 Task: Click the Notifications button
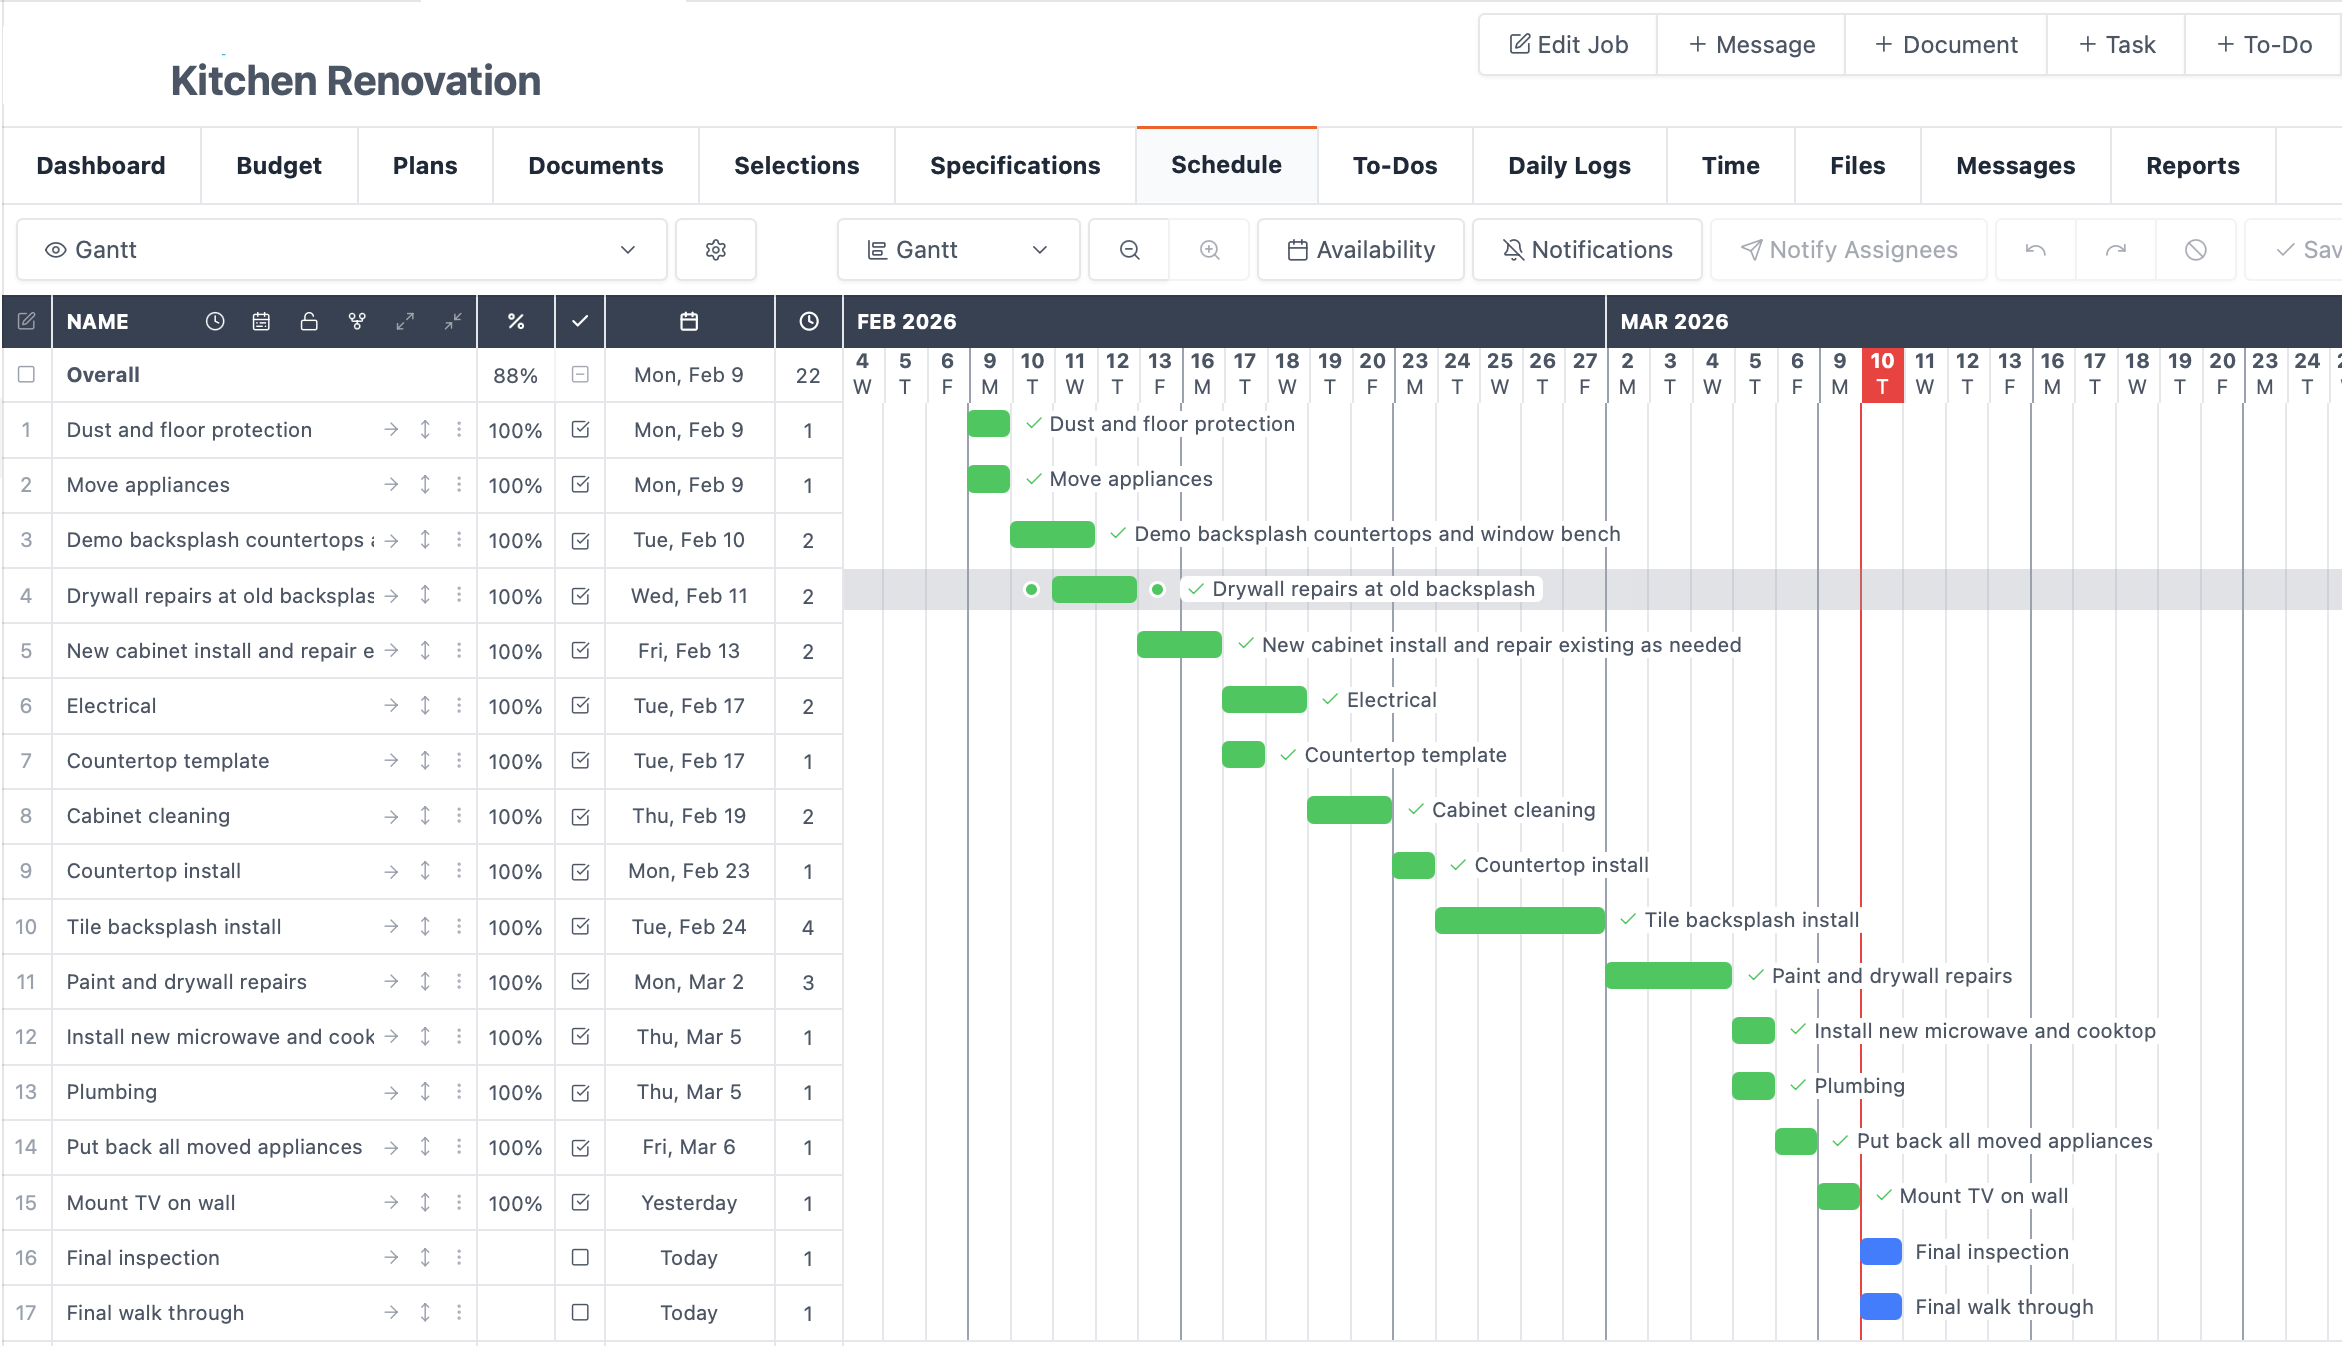1586,249
